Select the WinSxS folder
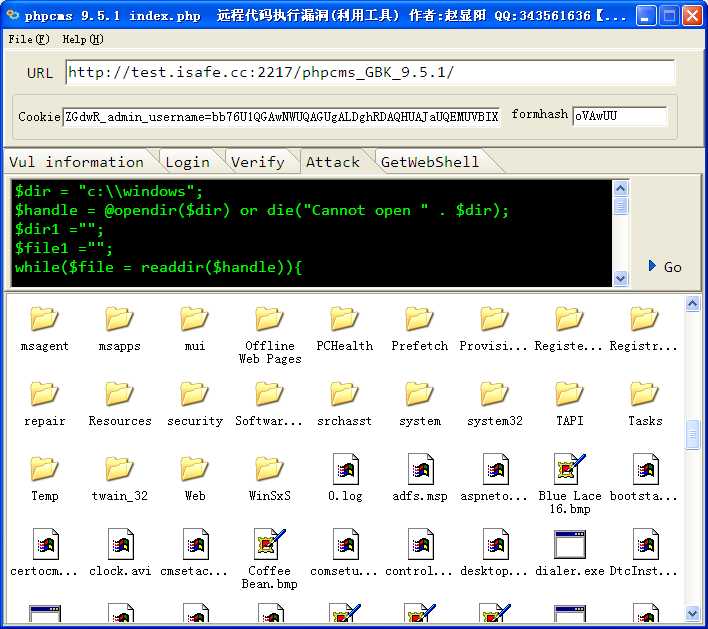Screen dimensions: 708x629 tap(269, 468)
